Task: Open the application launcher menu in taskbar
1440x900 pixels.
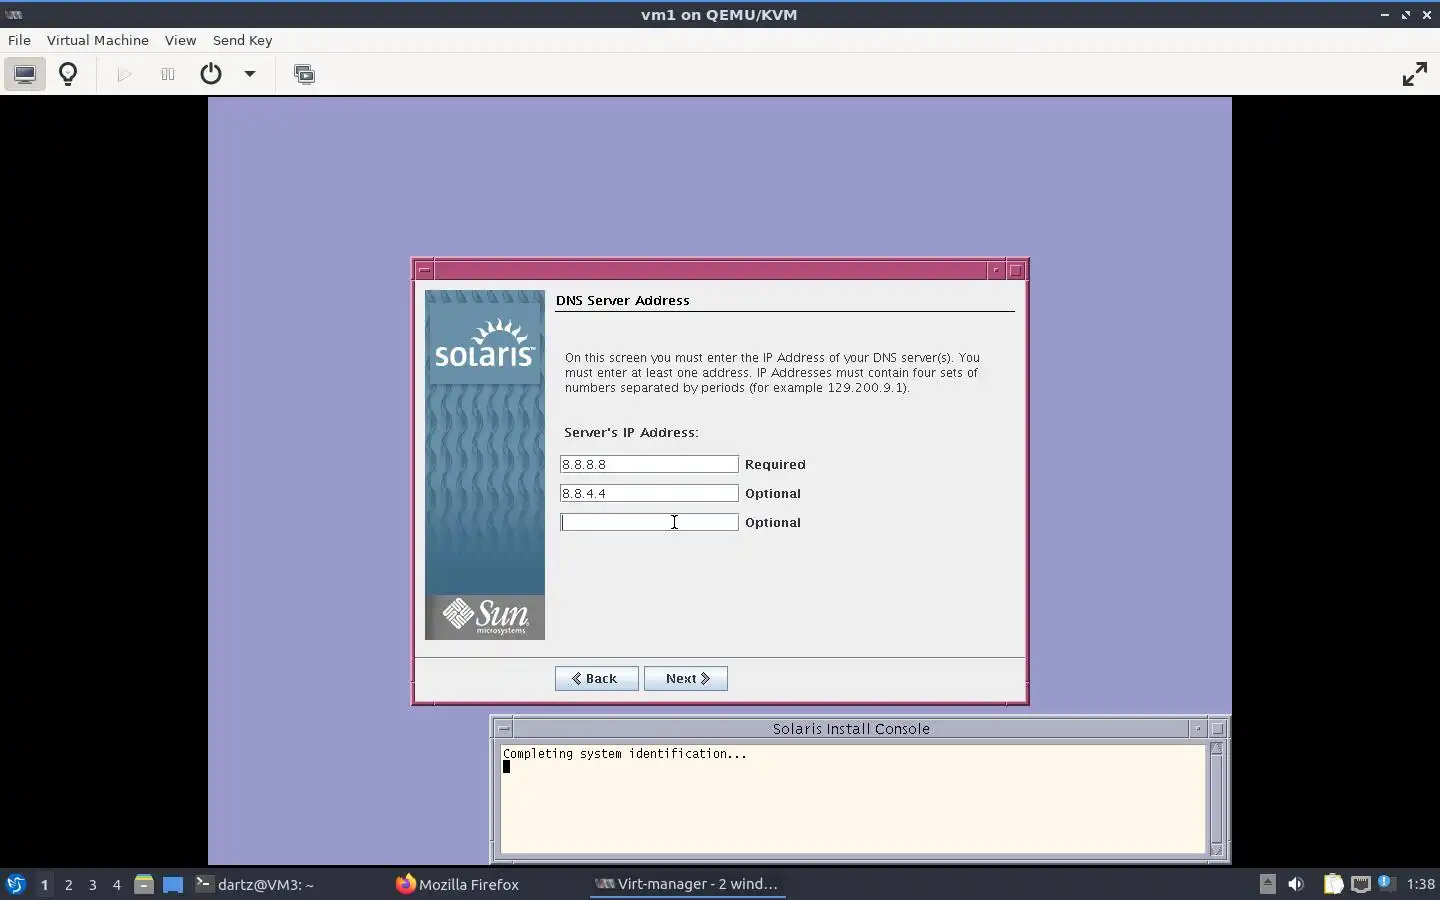Action: point(16,884)
